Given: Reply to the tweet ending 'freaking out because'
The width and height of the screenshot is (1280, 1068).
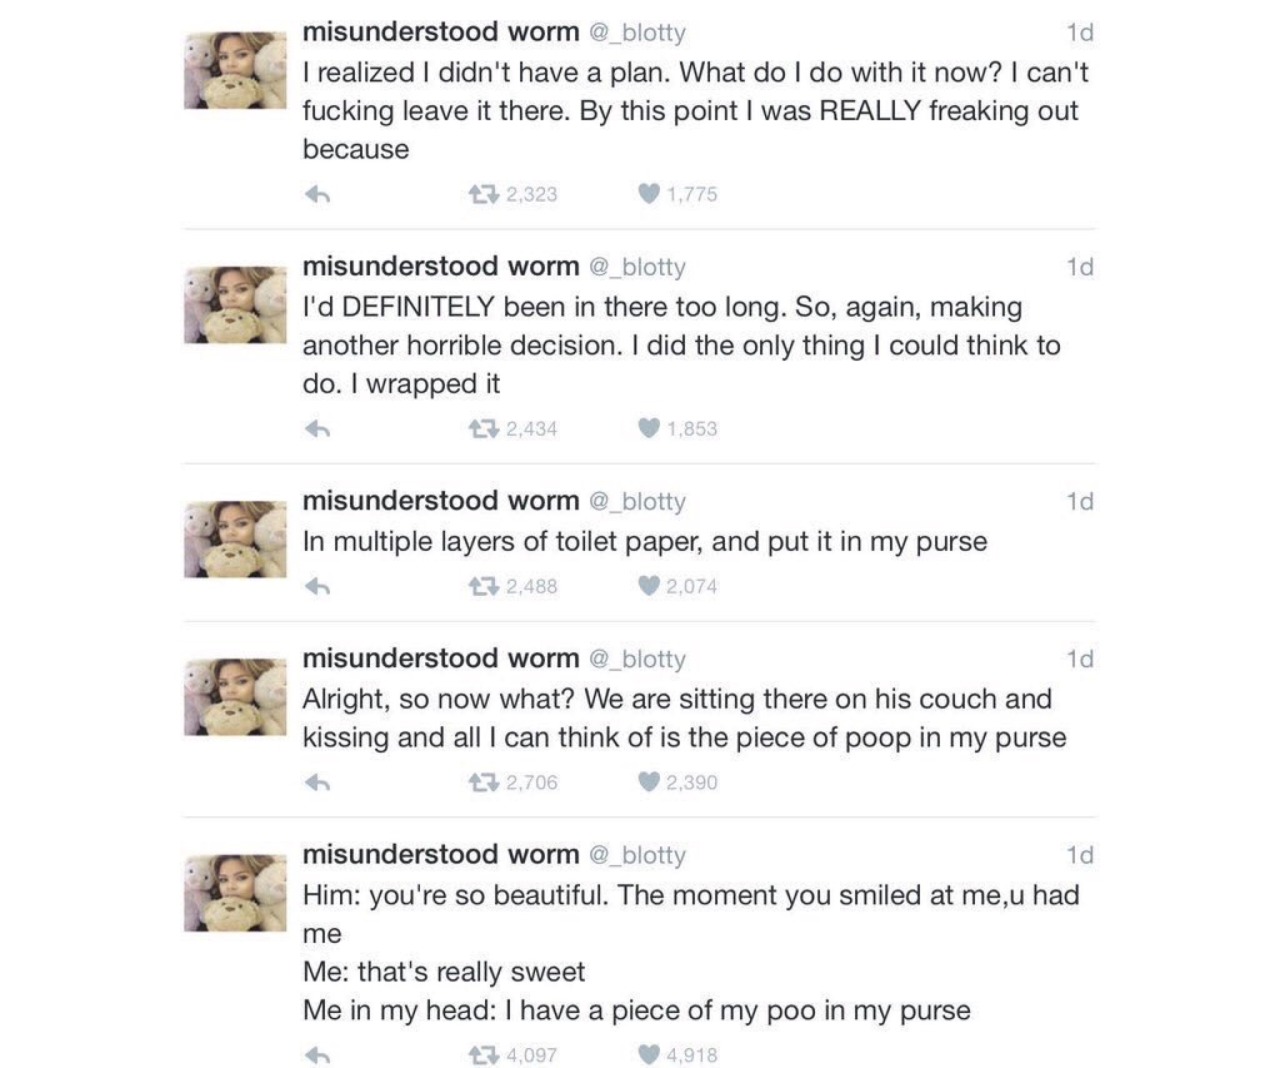Looking at the screenshot, I should pyautogui.click(x=317, y=194).
